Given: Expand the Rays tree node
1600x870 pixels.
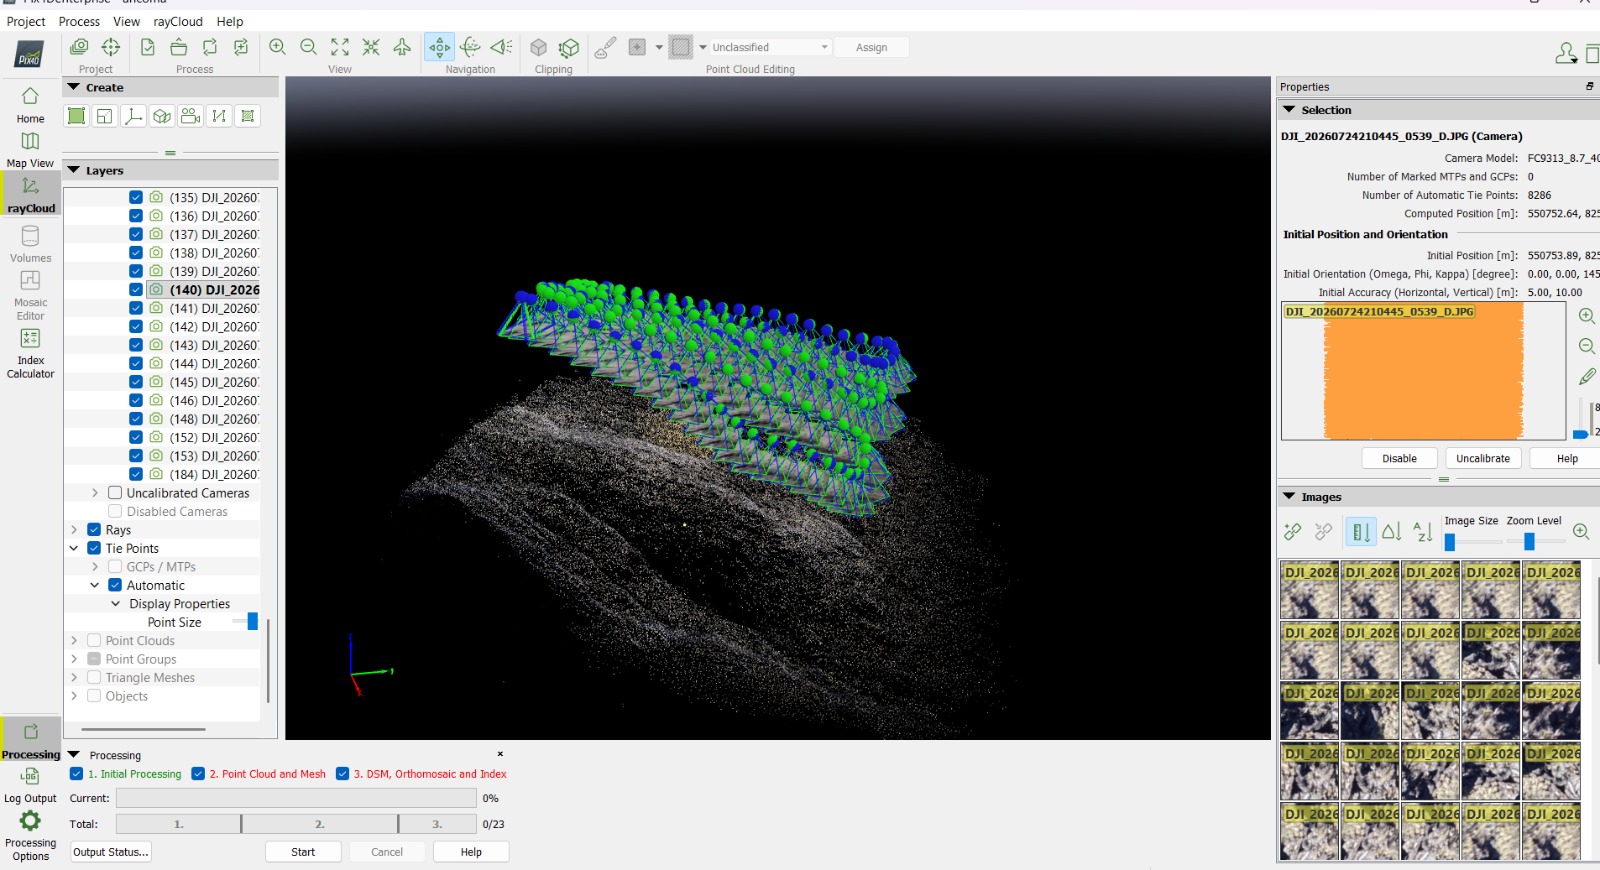Looking at the screenshot, I should [x=74, y=530].
